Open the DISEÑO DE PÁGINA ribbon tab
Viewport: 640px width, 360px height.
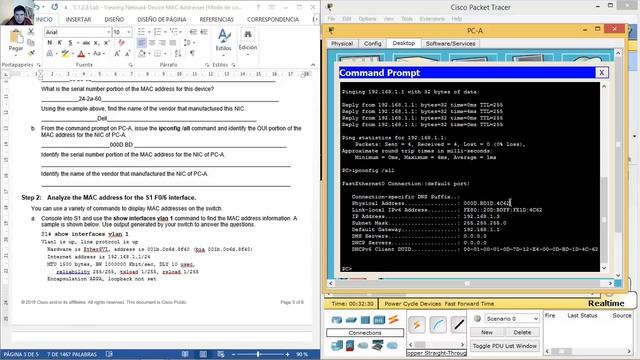click(162, 19)
